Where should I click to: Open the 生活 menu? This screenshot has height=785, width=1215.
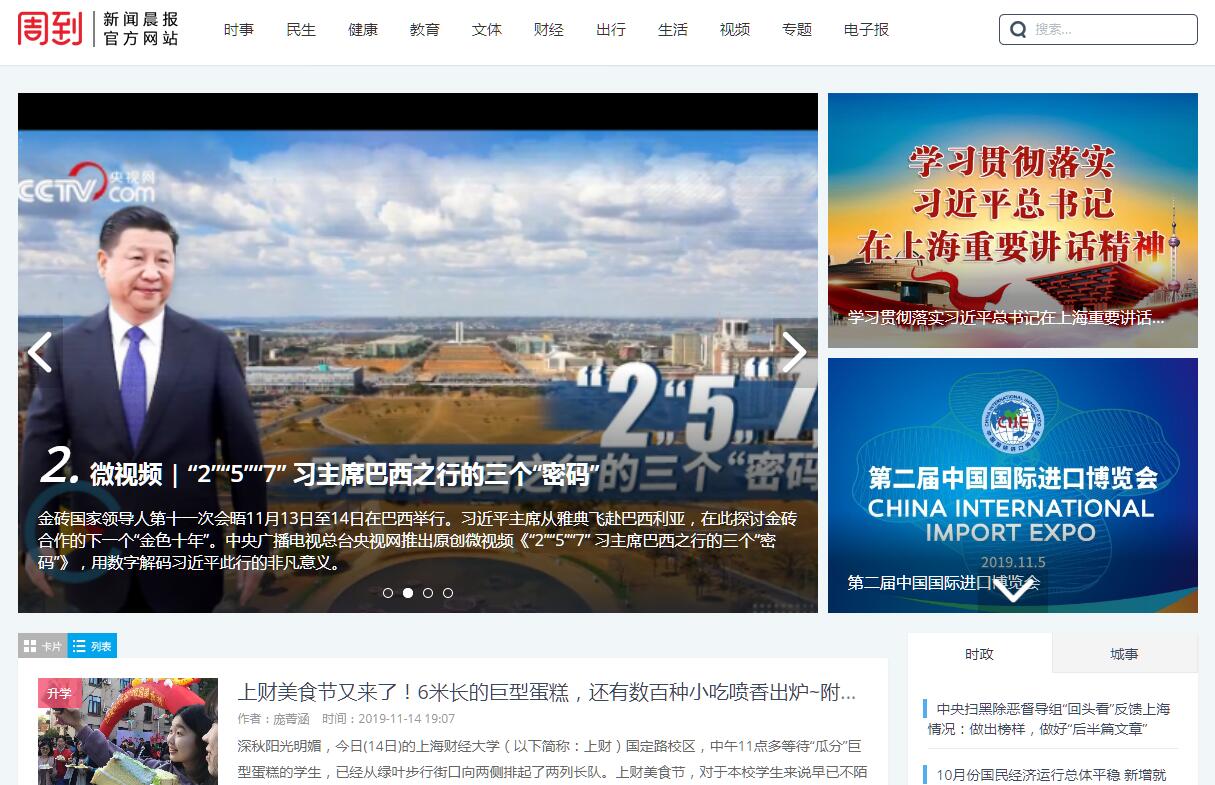pyautogui.click(x=673, y=30)
